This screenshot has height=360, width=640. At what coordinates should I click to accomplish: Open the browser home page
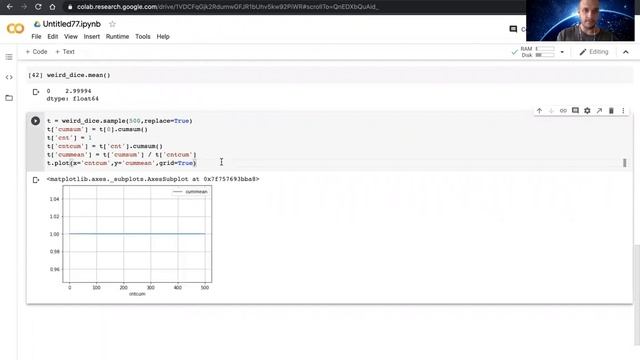[52, 7]
